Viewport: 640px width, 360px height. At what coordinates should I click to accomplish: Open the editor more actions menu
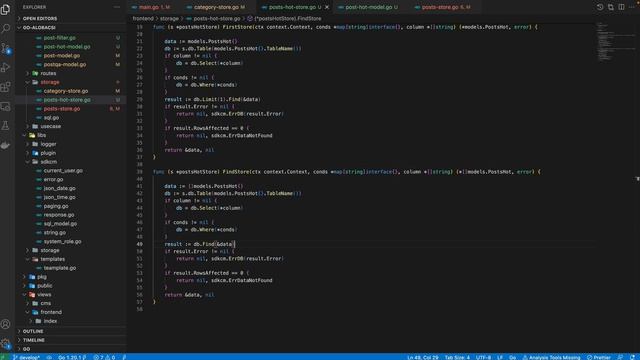click(632, 7)
